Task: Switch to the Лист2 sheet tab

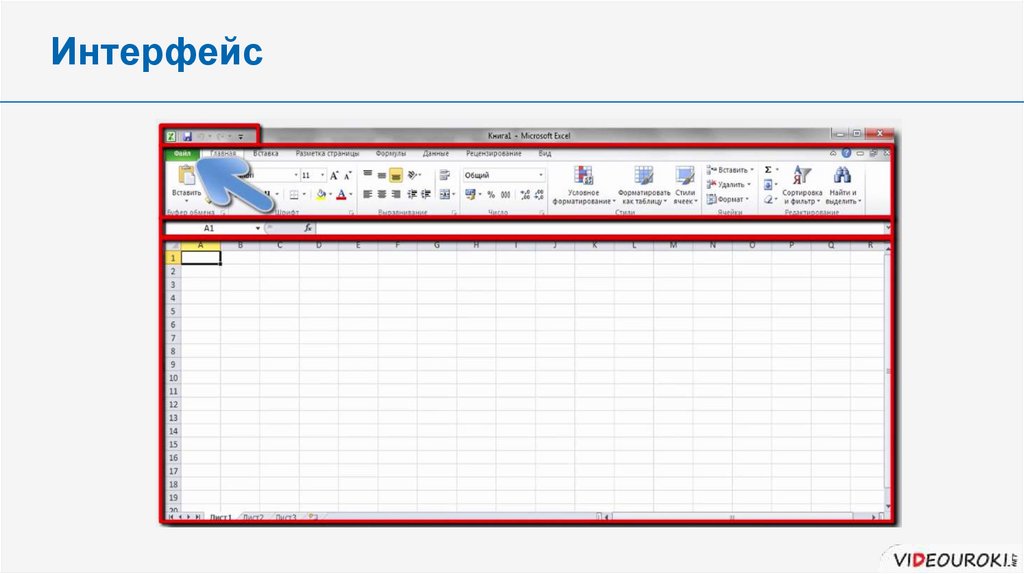Action: pyautogui.click(x=253, y=517)
